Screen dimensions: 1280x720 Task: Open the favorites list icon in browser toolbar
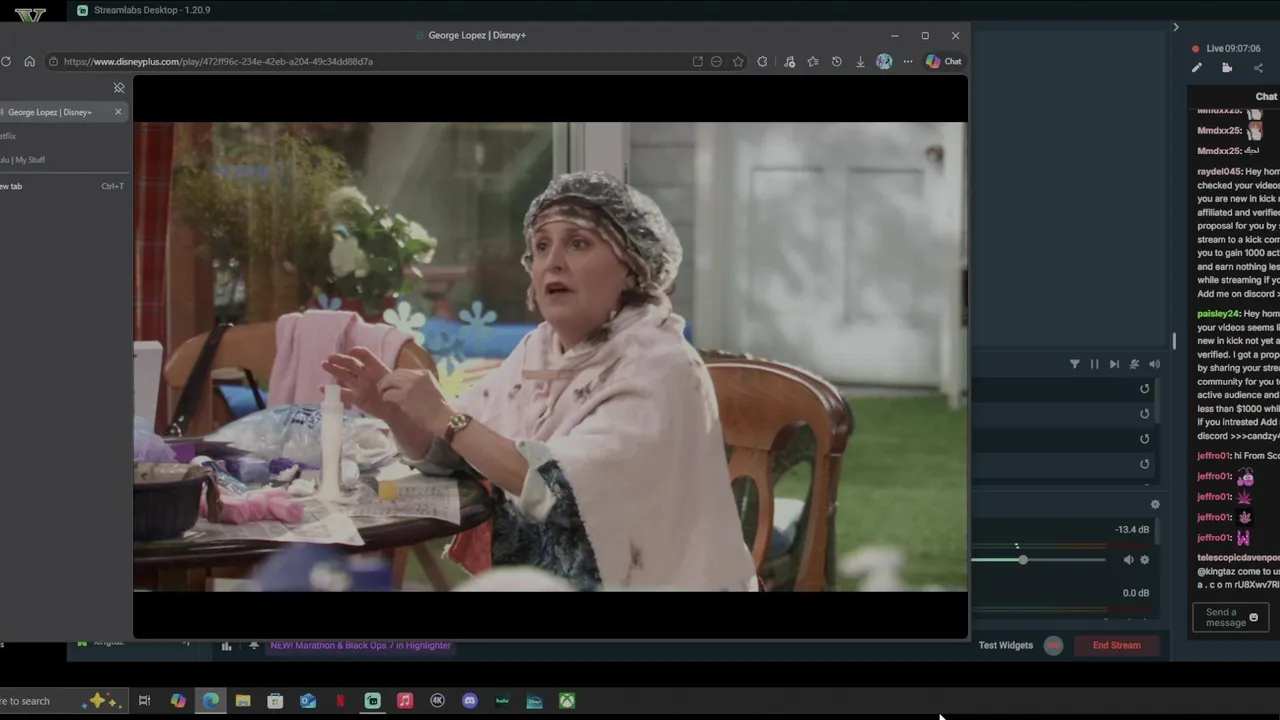pyautogui.click(x=812, y=61)
